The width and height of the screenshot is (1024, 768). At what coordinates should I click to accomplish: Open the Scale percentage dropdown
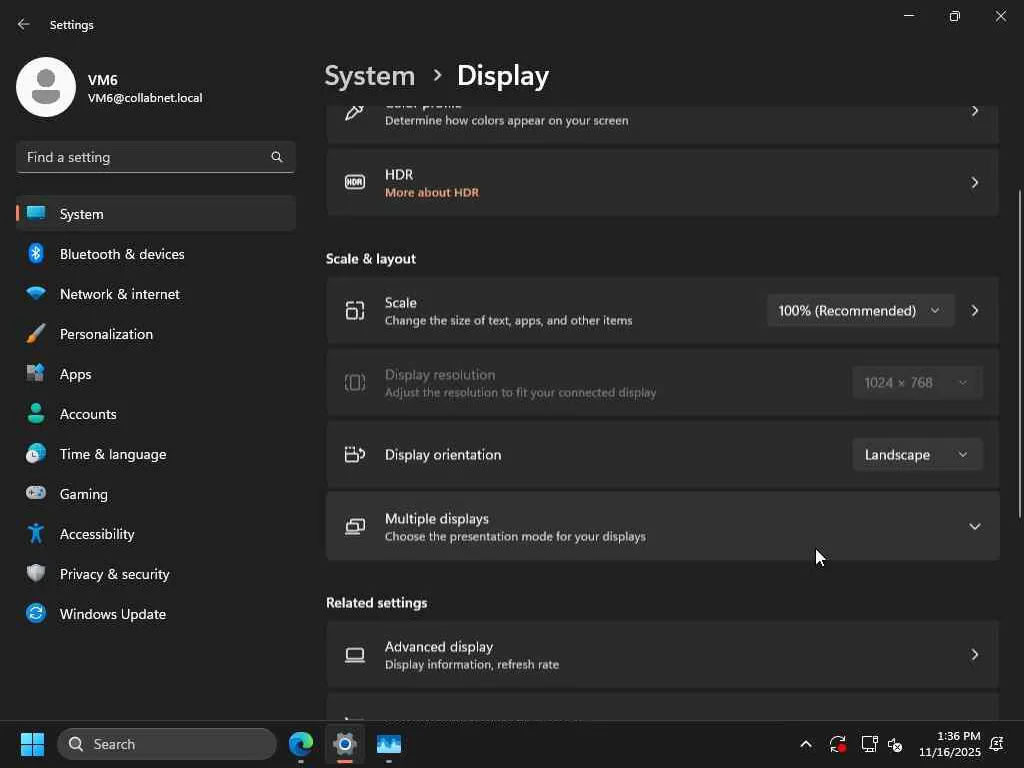click(859, 311)
